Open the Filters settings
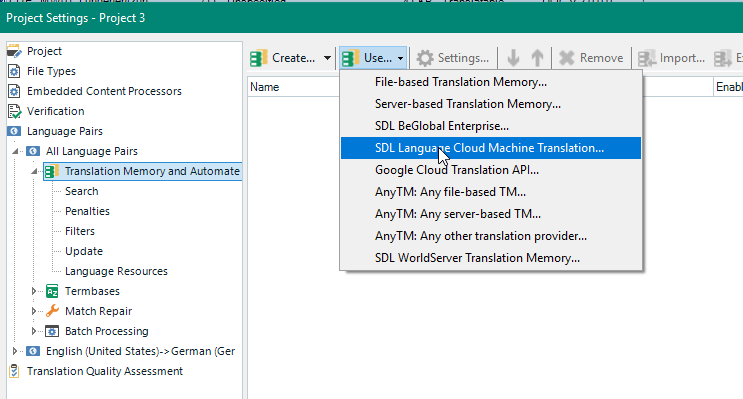The width and height of the screenshot is (743, 399). pyautogui.click(x=80, y=231)
